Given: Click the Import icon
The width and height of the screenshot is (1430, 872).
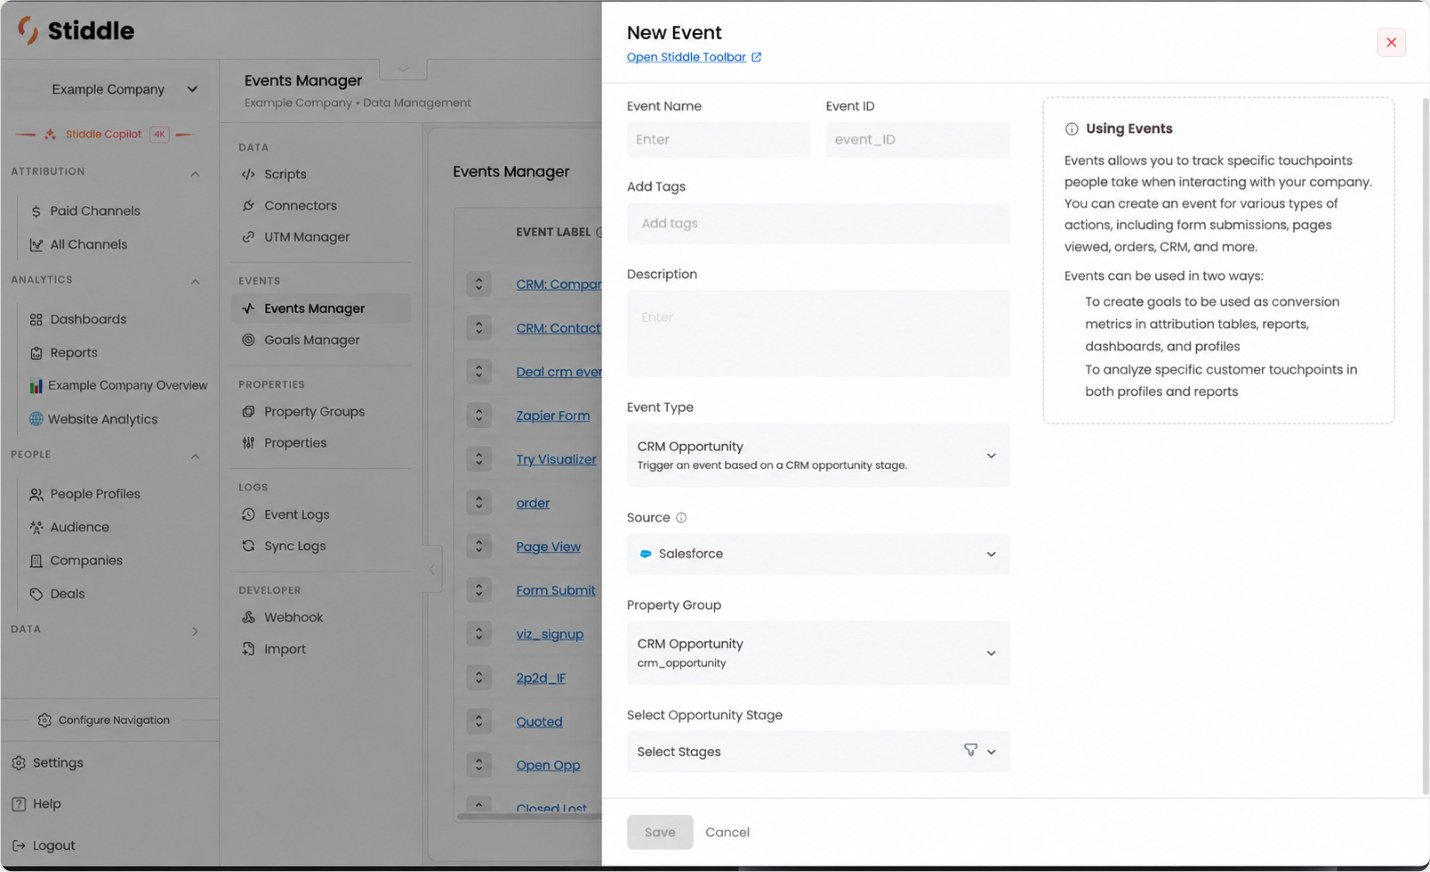Looking at the screenshot, I should [248, 649].
